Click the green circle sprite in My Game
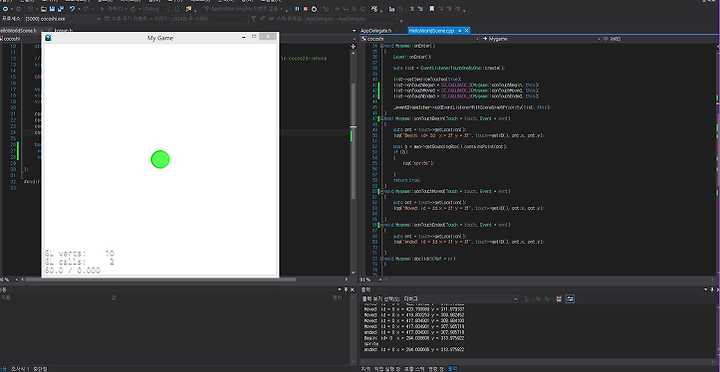The width and height of the screenshot is (720, 372). 160,159
